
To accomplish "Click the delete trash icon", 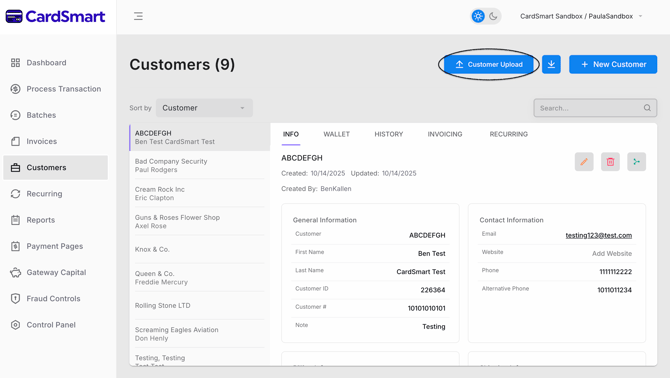I will coord(610,162).
